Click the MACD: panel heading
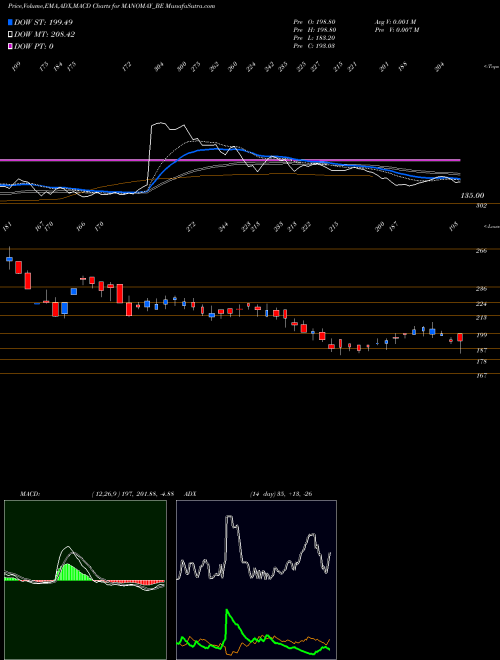Viewport: 500px width, 660px height. click(30, 494)
